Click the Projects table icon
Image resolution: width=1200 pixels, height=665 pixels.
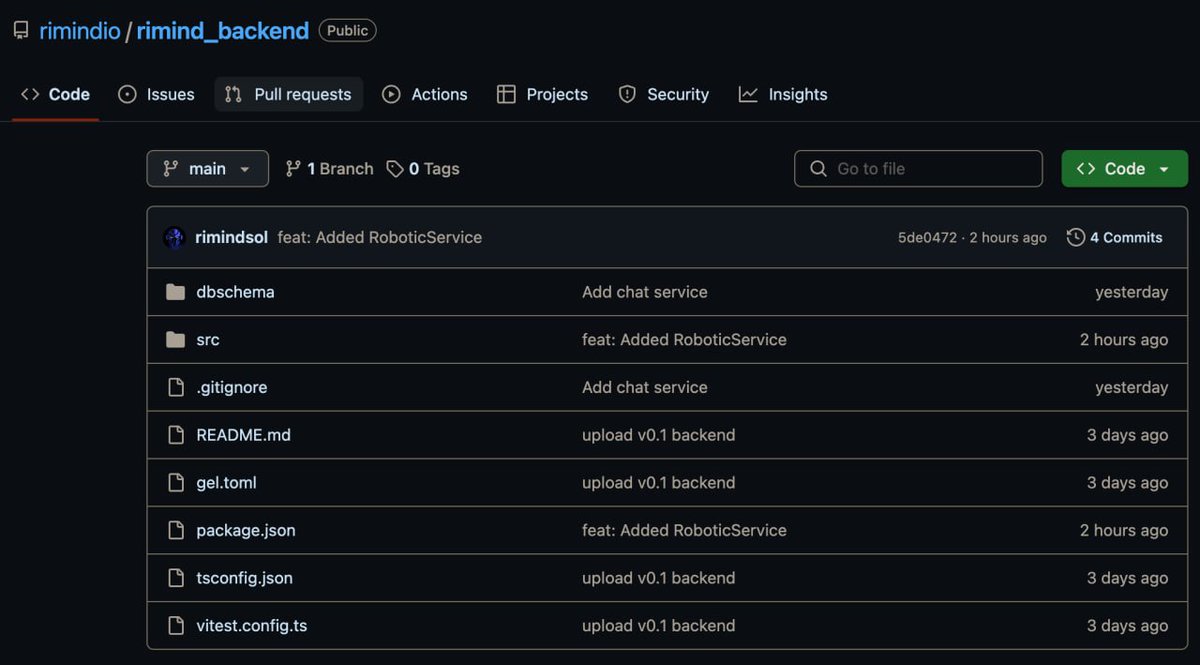coord(506,94)
